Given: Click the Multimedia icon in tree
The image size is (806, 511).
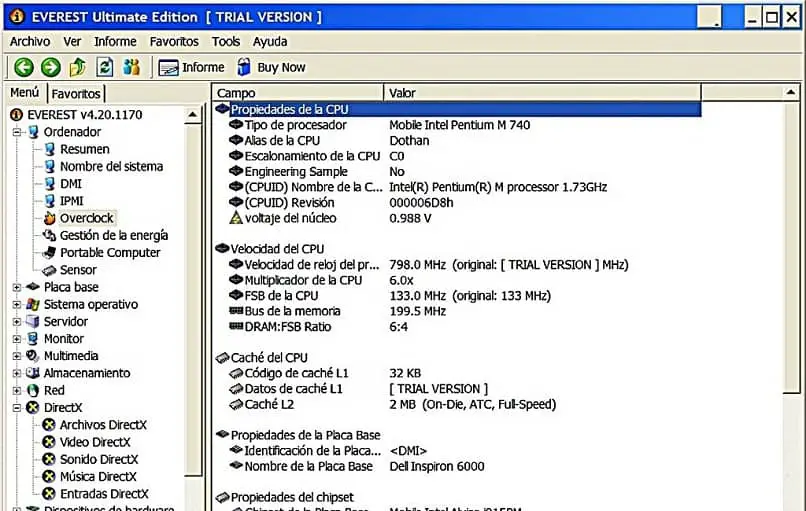Looking at the screenshot, I should click(x=33, y=356).
